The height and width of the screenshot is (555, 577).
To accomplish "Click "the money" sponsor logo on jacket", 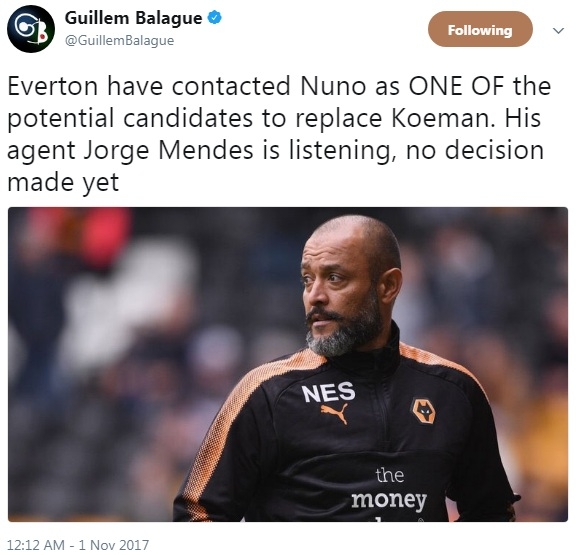I will (389, 491).
